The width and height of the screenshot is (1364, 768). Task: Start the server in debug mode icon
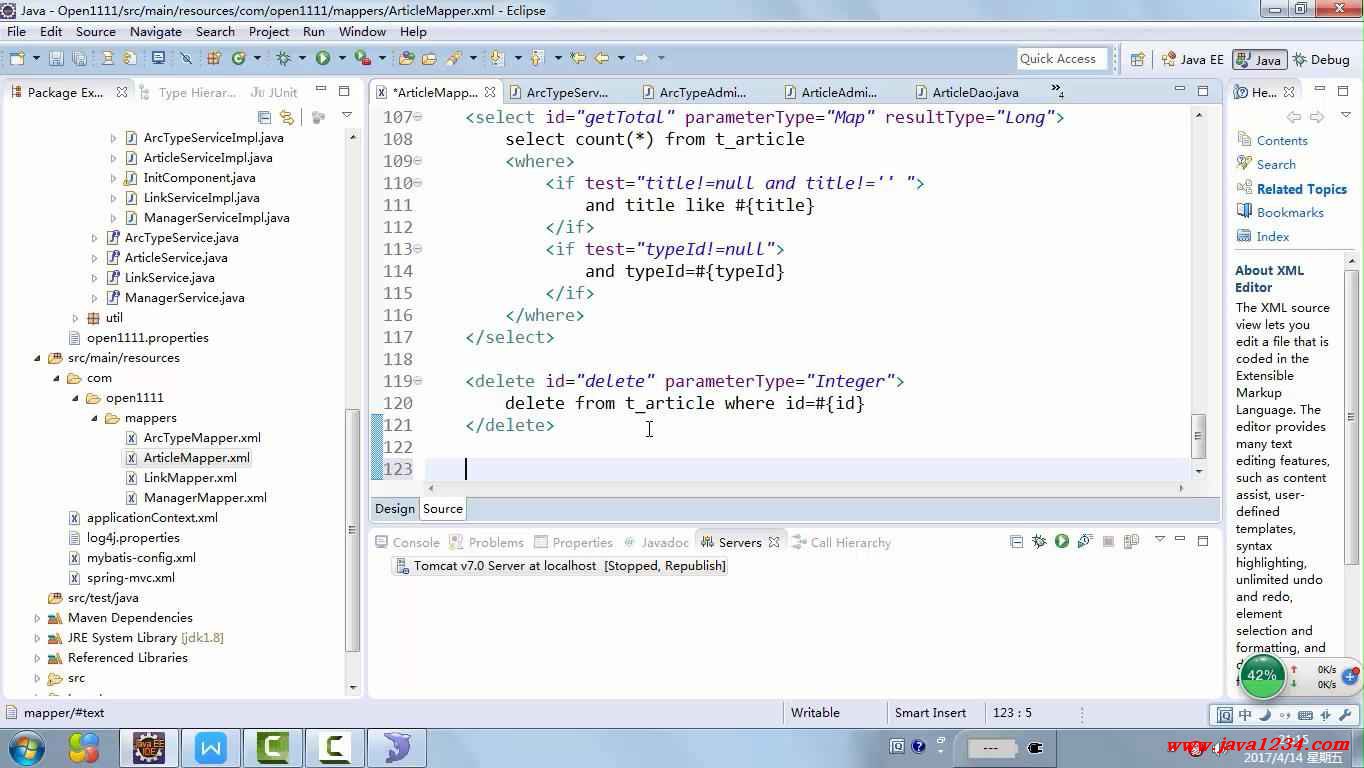[1039, 541]
